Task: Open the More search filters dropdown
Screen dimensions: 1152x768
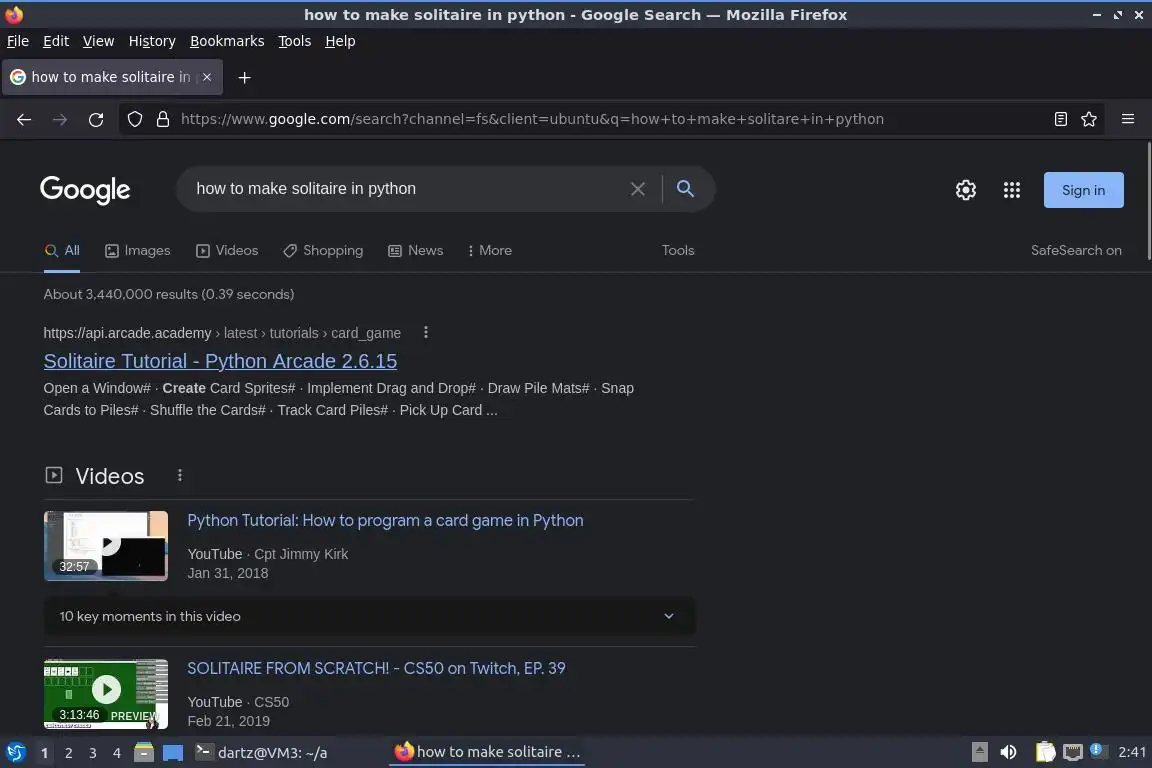Action: pos(489,251)
